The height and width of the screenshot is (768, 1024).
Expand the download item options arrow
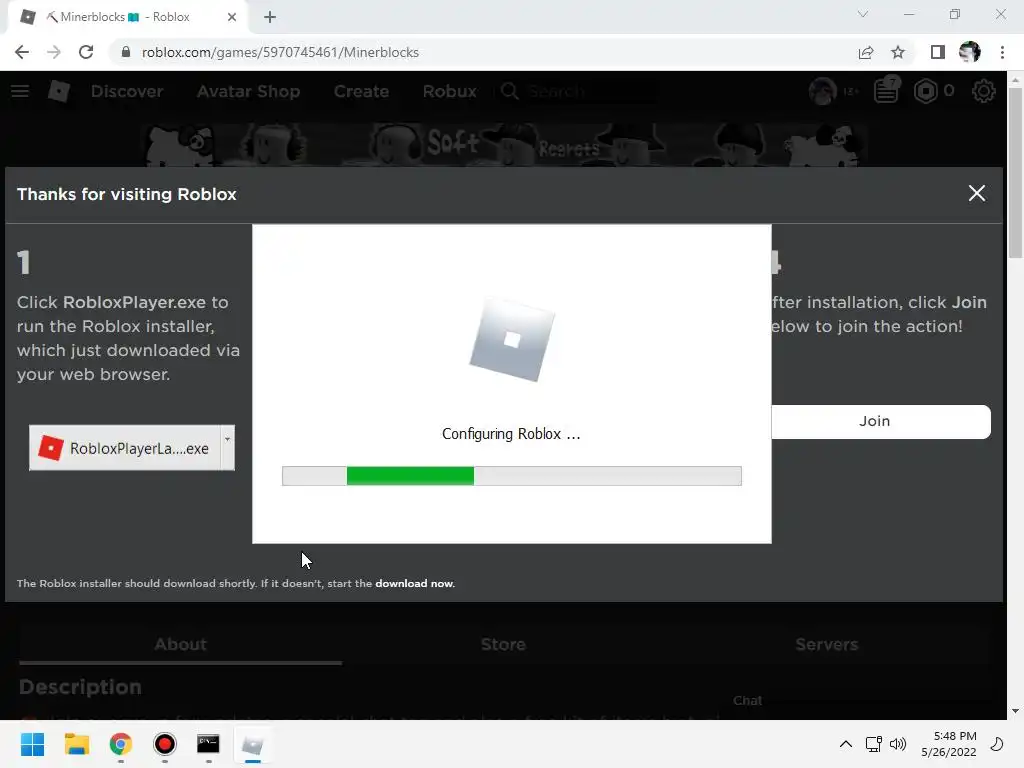pos(227,448)
